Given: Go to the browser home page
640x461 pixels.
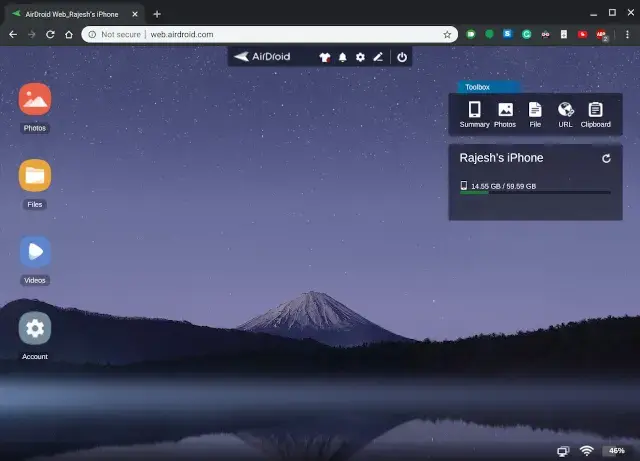Looking at the screenshot, I should tap(69, 34).
